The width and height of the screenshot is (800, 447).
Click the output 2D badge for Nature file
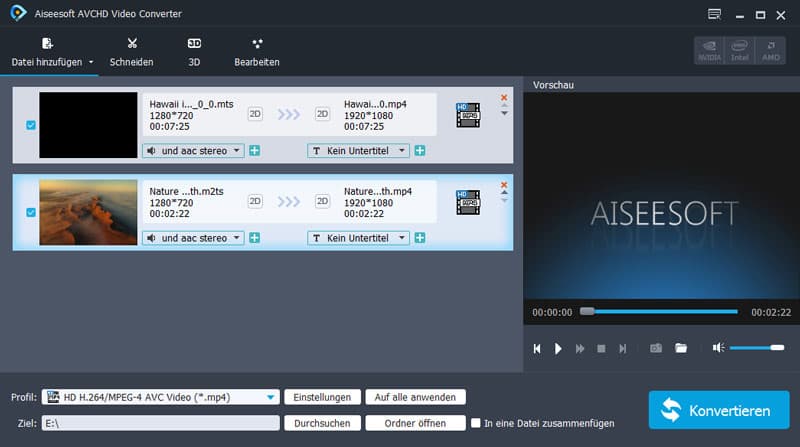pos(322,201)
